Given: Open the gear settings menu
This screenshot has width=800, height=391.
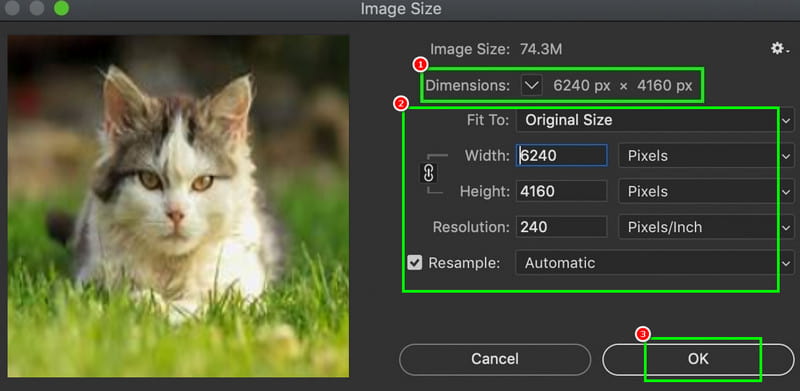Looking at the screenshot, I should click(x=780, y=49).
